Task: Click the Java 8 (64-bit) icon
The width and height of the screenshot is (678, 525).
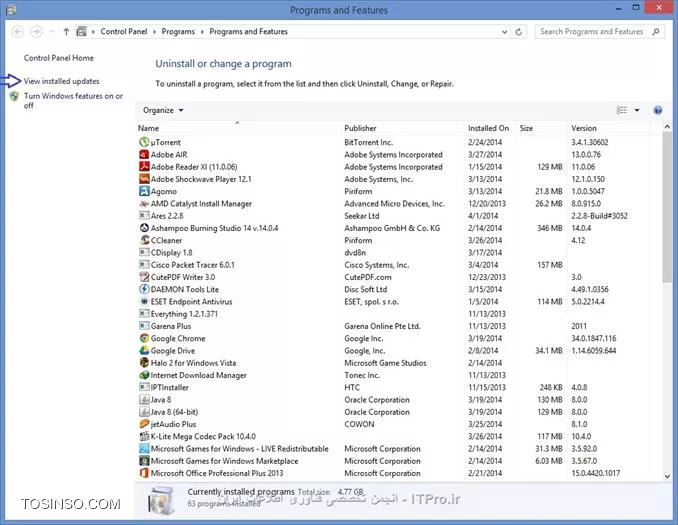Action: [x=144, y=412]
